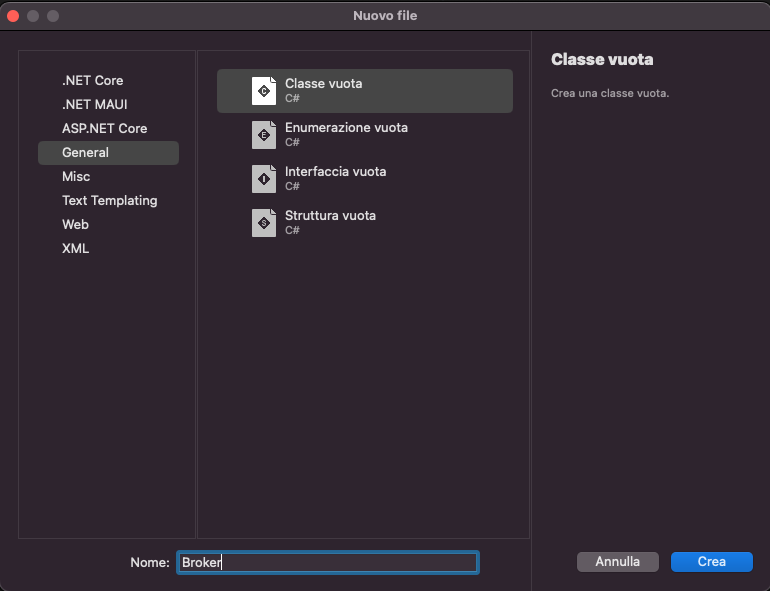This screenshot has width=770, height=591.
Task: Click the Struttura vuota label text
Action: coord(330,216)
